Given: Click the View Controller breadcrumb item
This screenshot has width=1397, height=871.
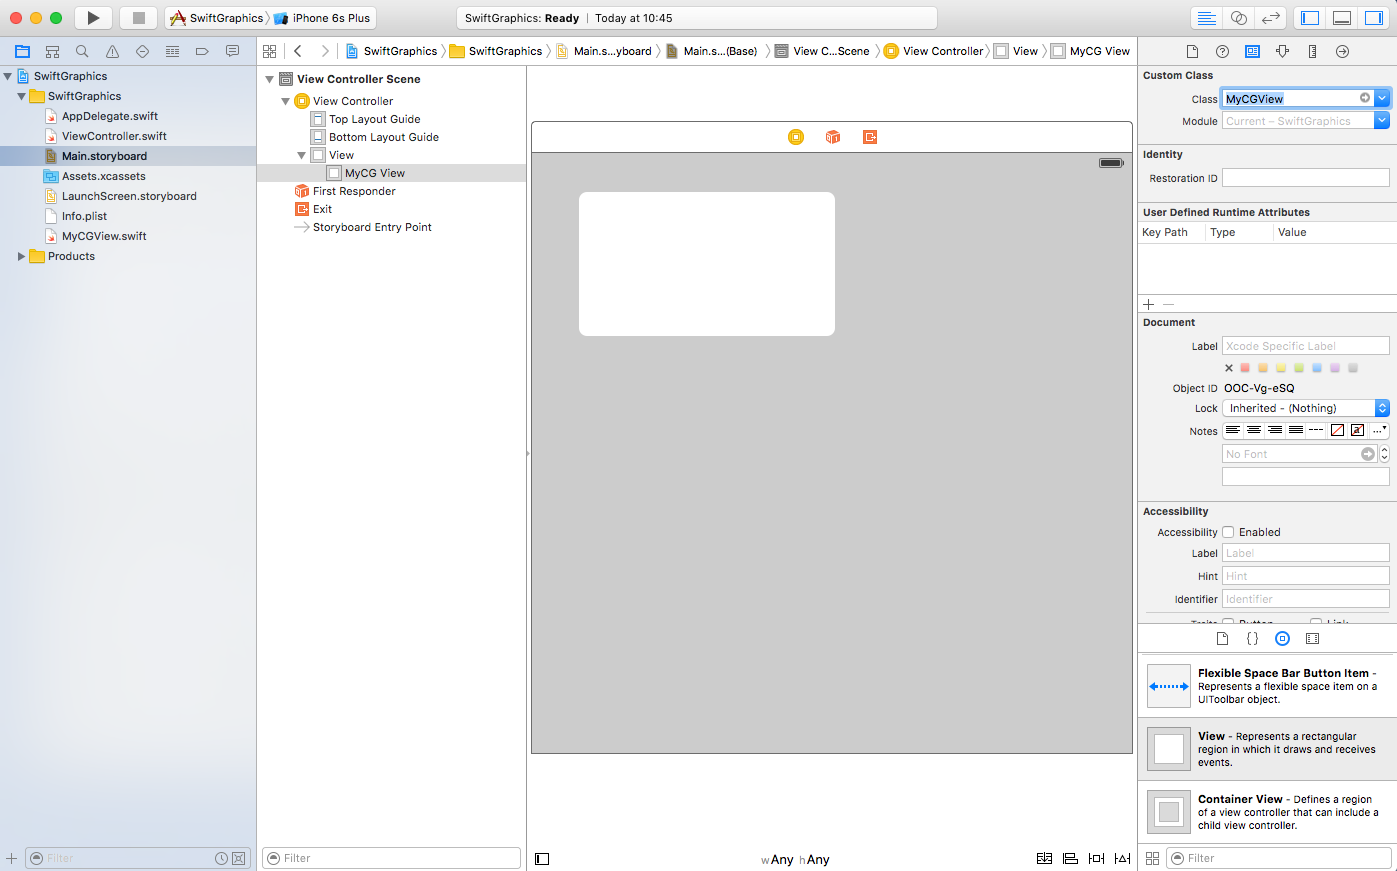Looking at the screenshot, I should (942, 51).
